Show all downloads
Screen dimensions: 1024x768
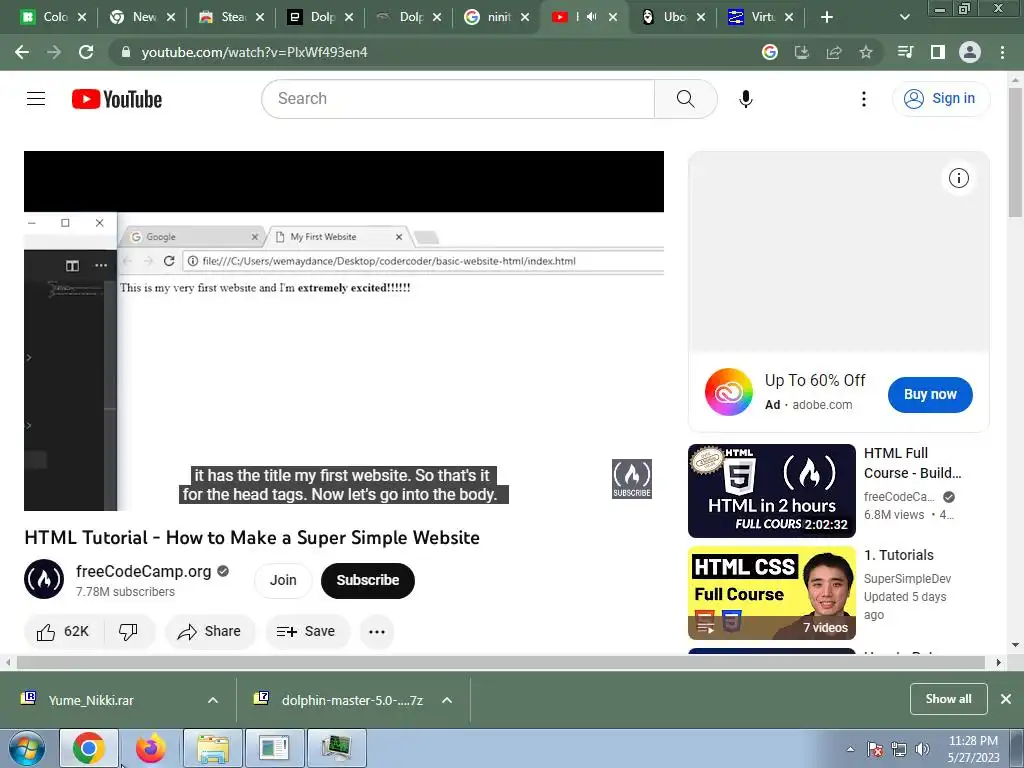[x=948, y=699]
